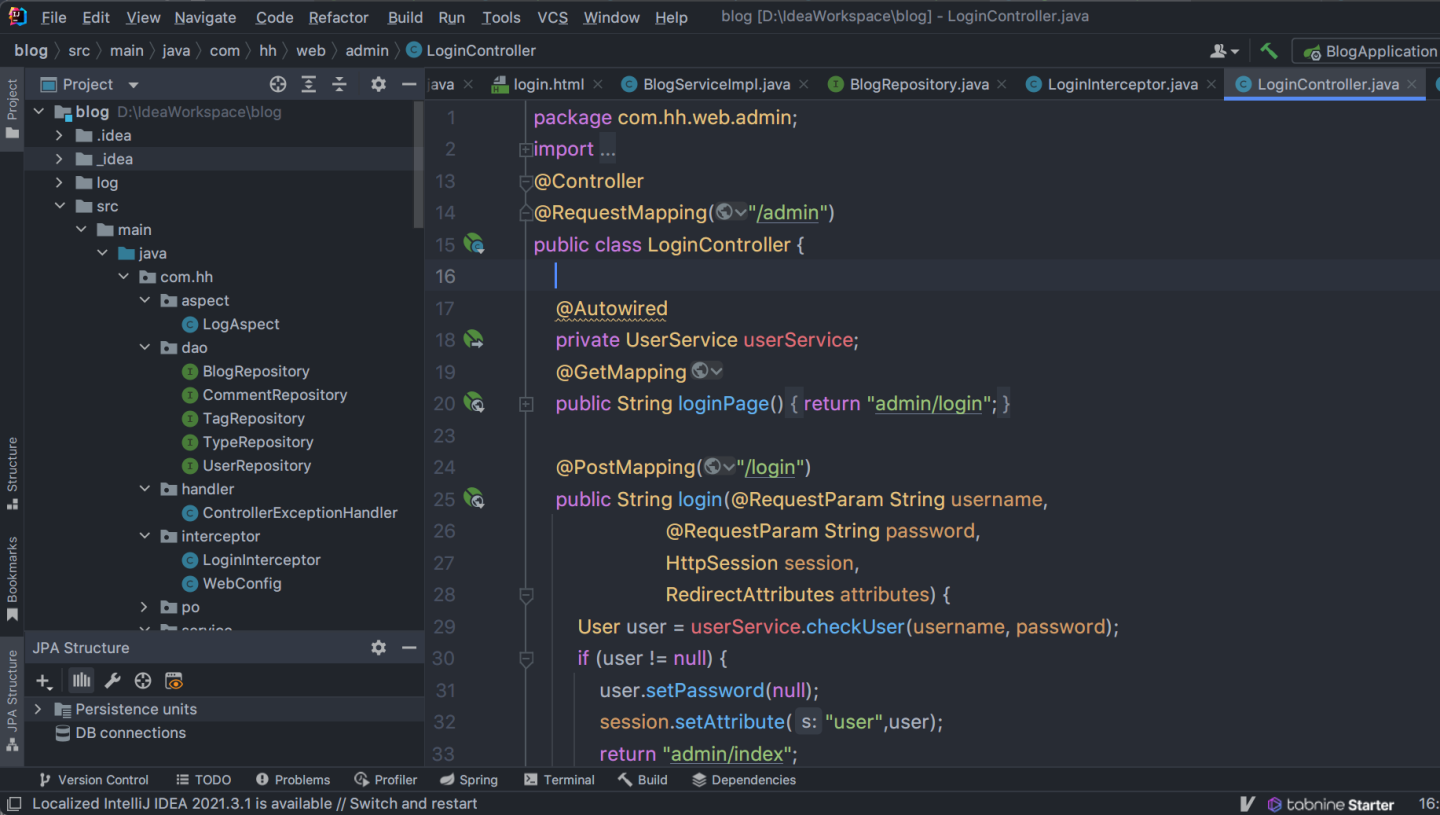Switch to the BlogRepository.java tab

click(x=918, y=85)
